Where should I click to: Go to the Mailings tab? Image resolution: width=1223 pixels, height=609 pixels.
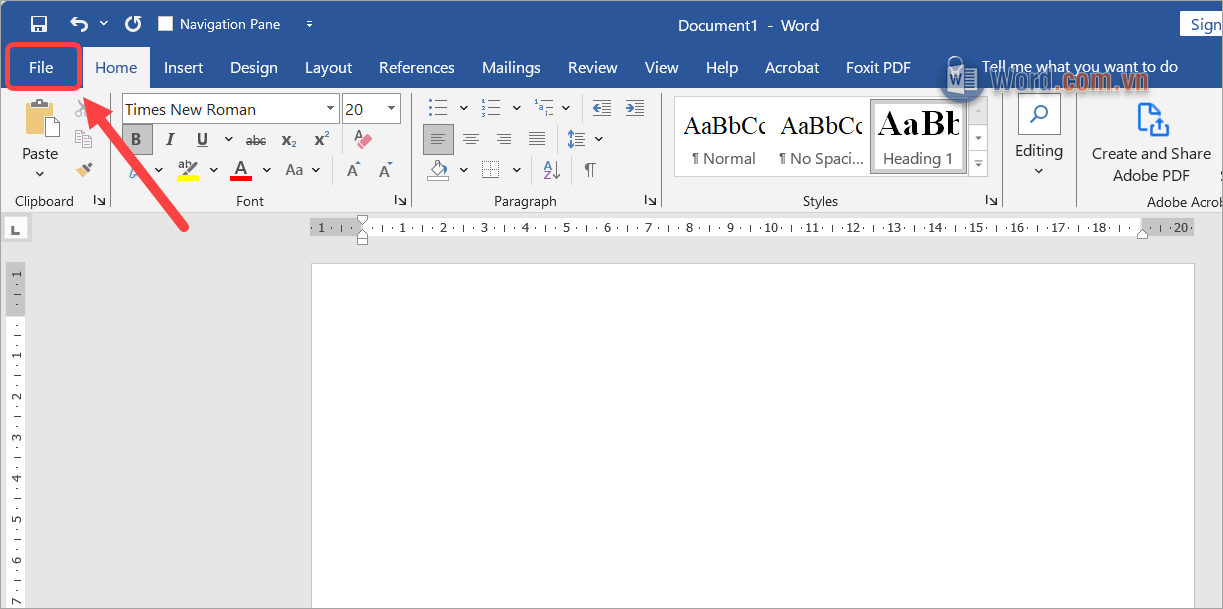point(511,68)
